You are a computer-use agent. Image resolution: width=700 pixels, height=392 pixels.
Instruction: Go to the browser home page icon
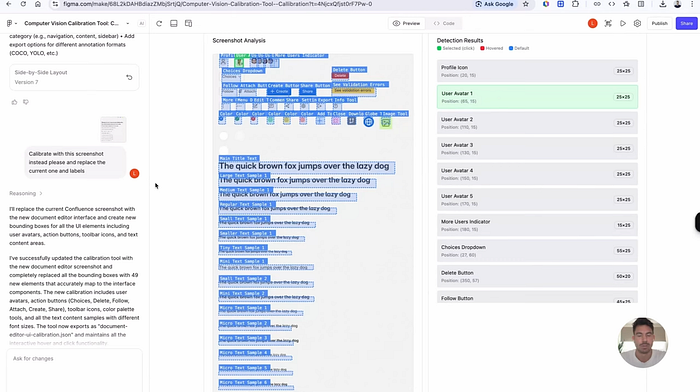[38, 4]
